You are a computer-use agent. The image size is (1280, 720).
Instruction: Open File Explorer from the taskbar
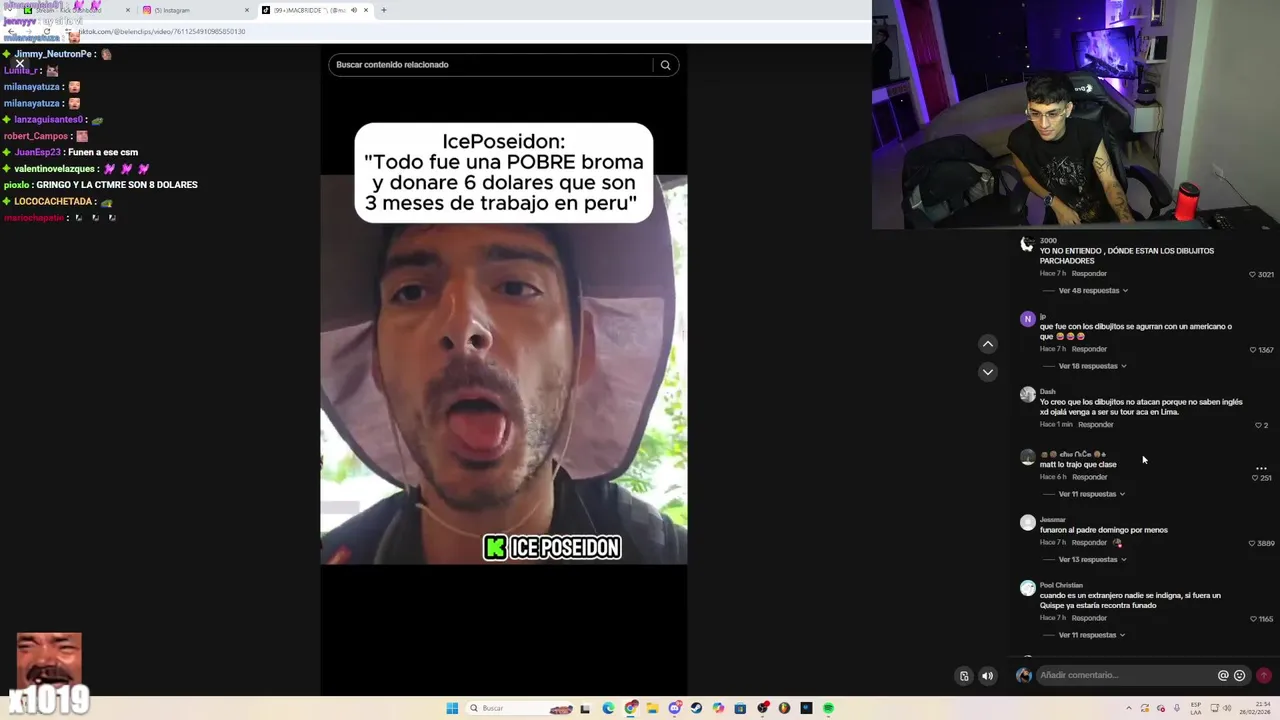pos(652,708)
